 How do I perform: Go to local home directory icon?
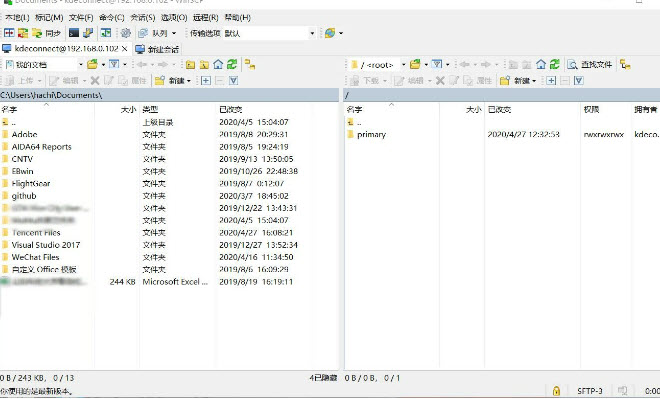218,64
